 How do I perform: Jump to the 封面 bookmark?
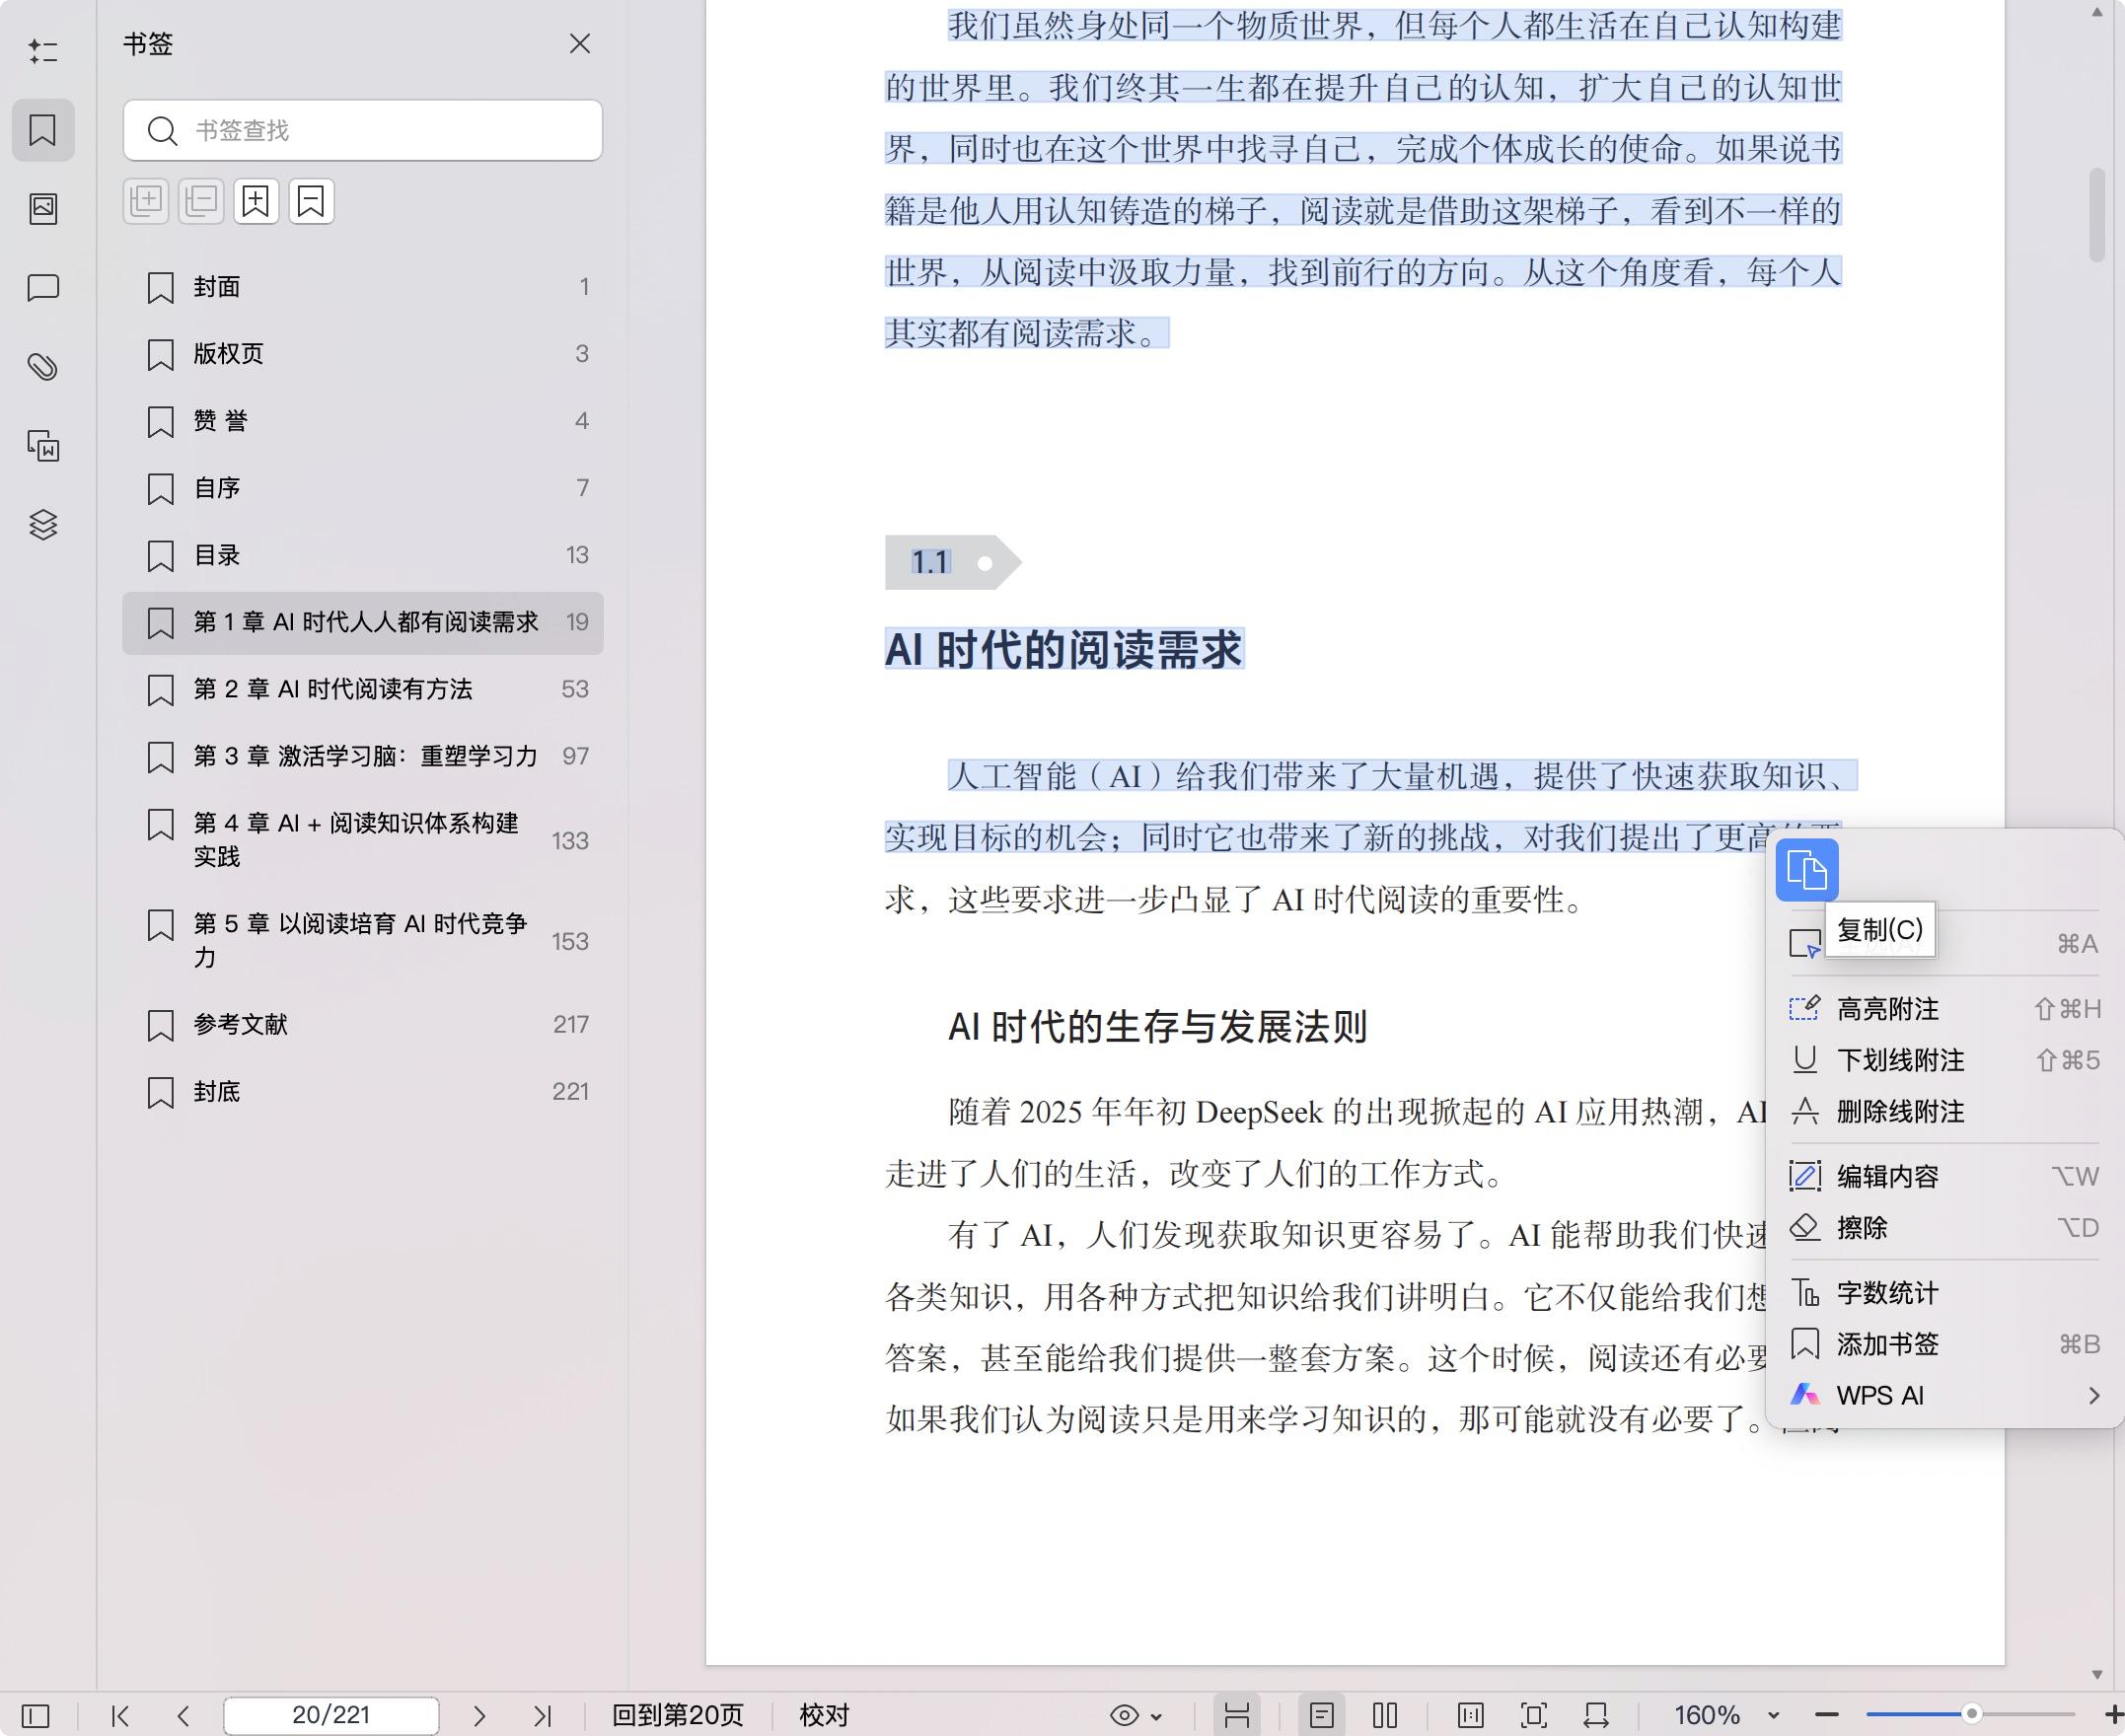363,287
